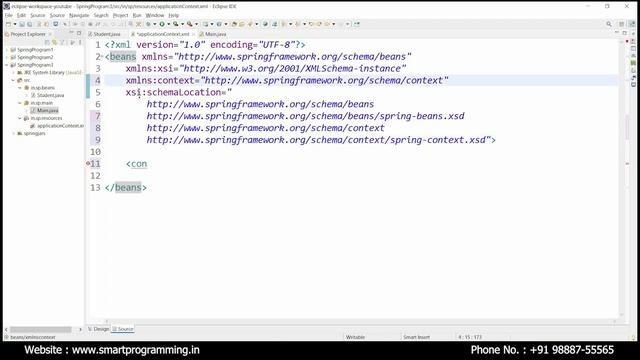Maximize the Project Explorer panel
This screenshot has height=360, width=640.
click(79, 33)
